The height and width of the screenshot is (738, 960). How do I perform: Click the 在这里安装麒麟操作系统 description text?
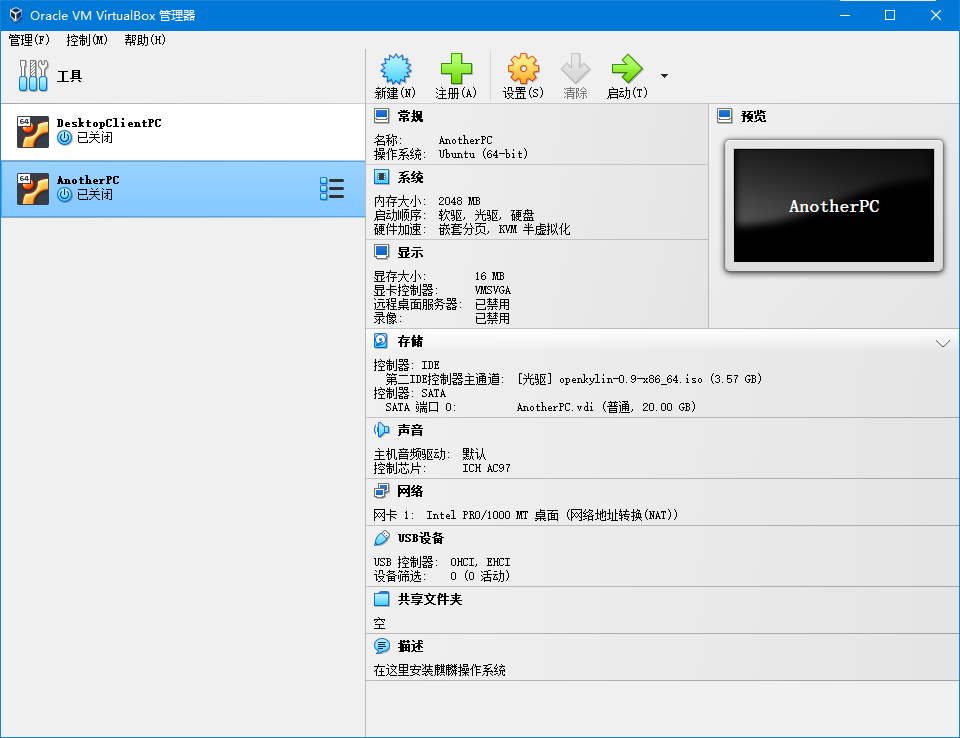coord(440,670)
